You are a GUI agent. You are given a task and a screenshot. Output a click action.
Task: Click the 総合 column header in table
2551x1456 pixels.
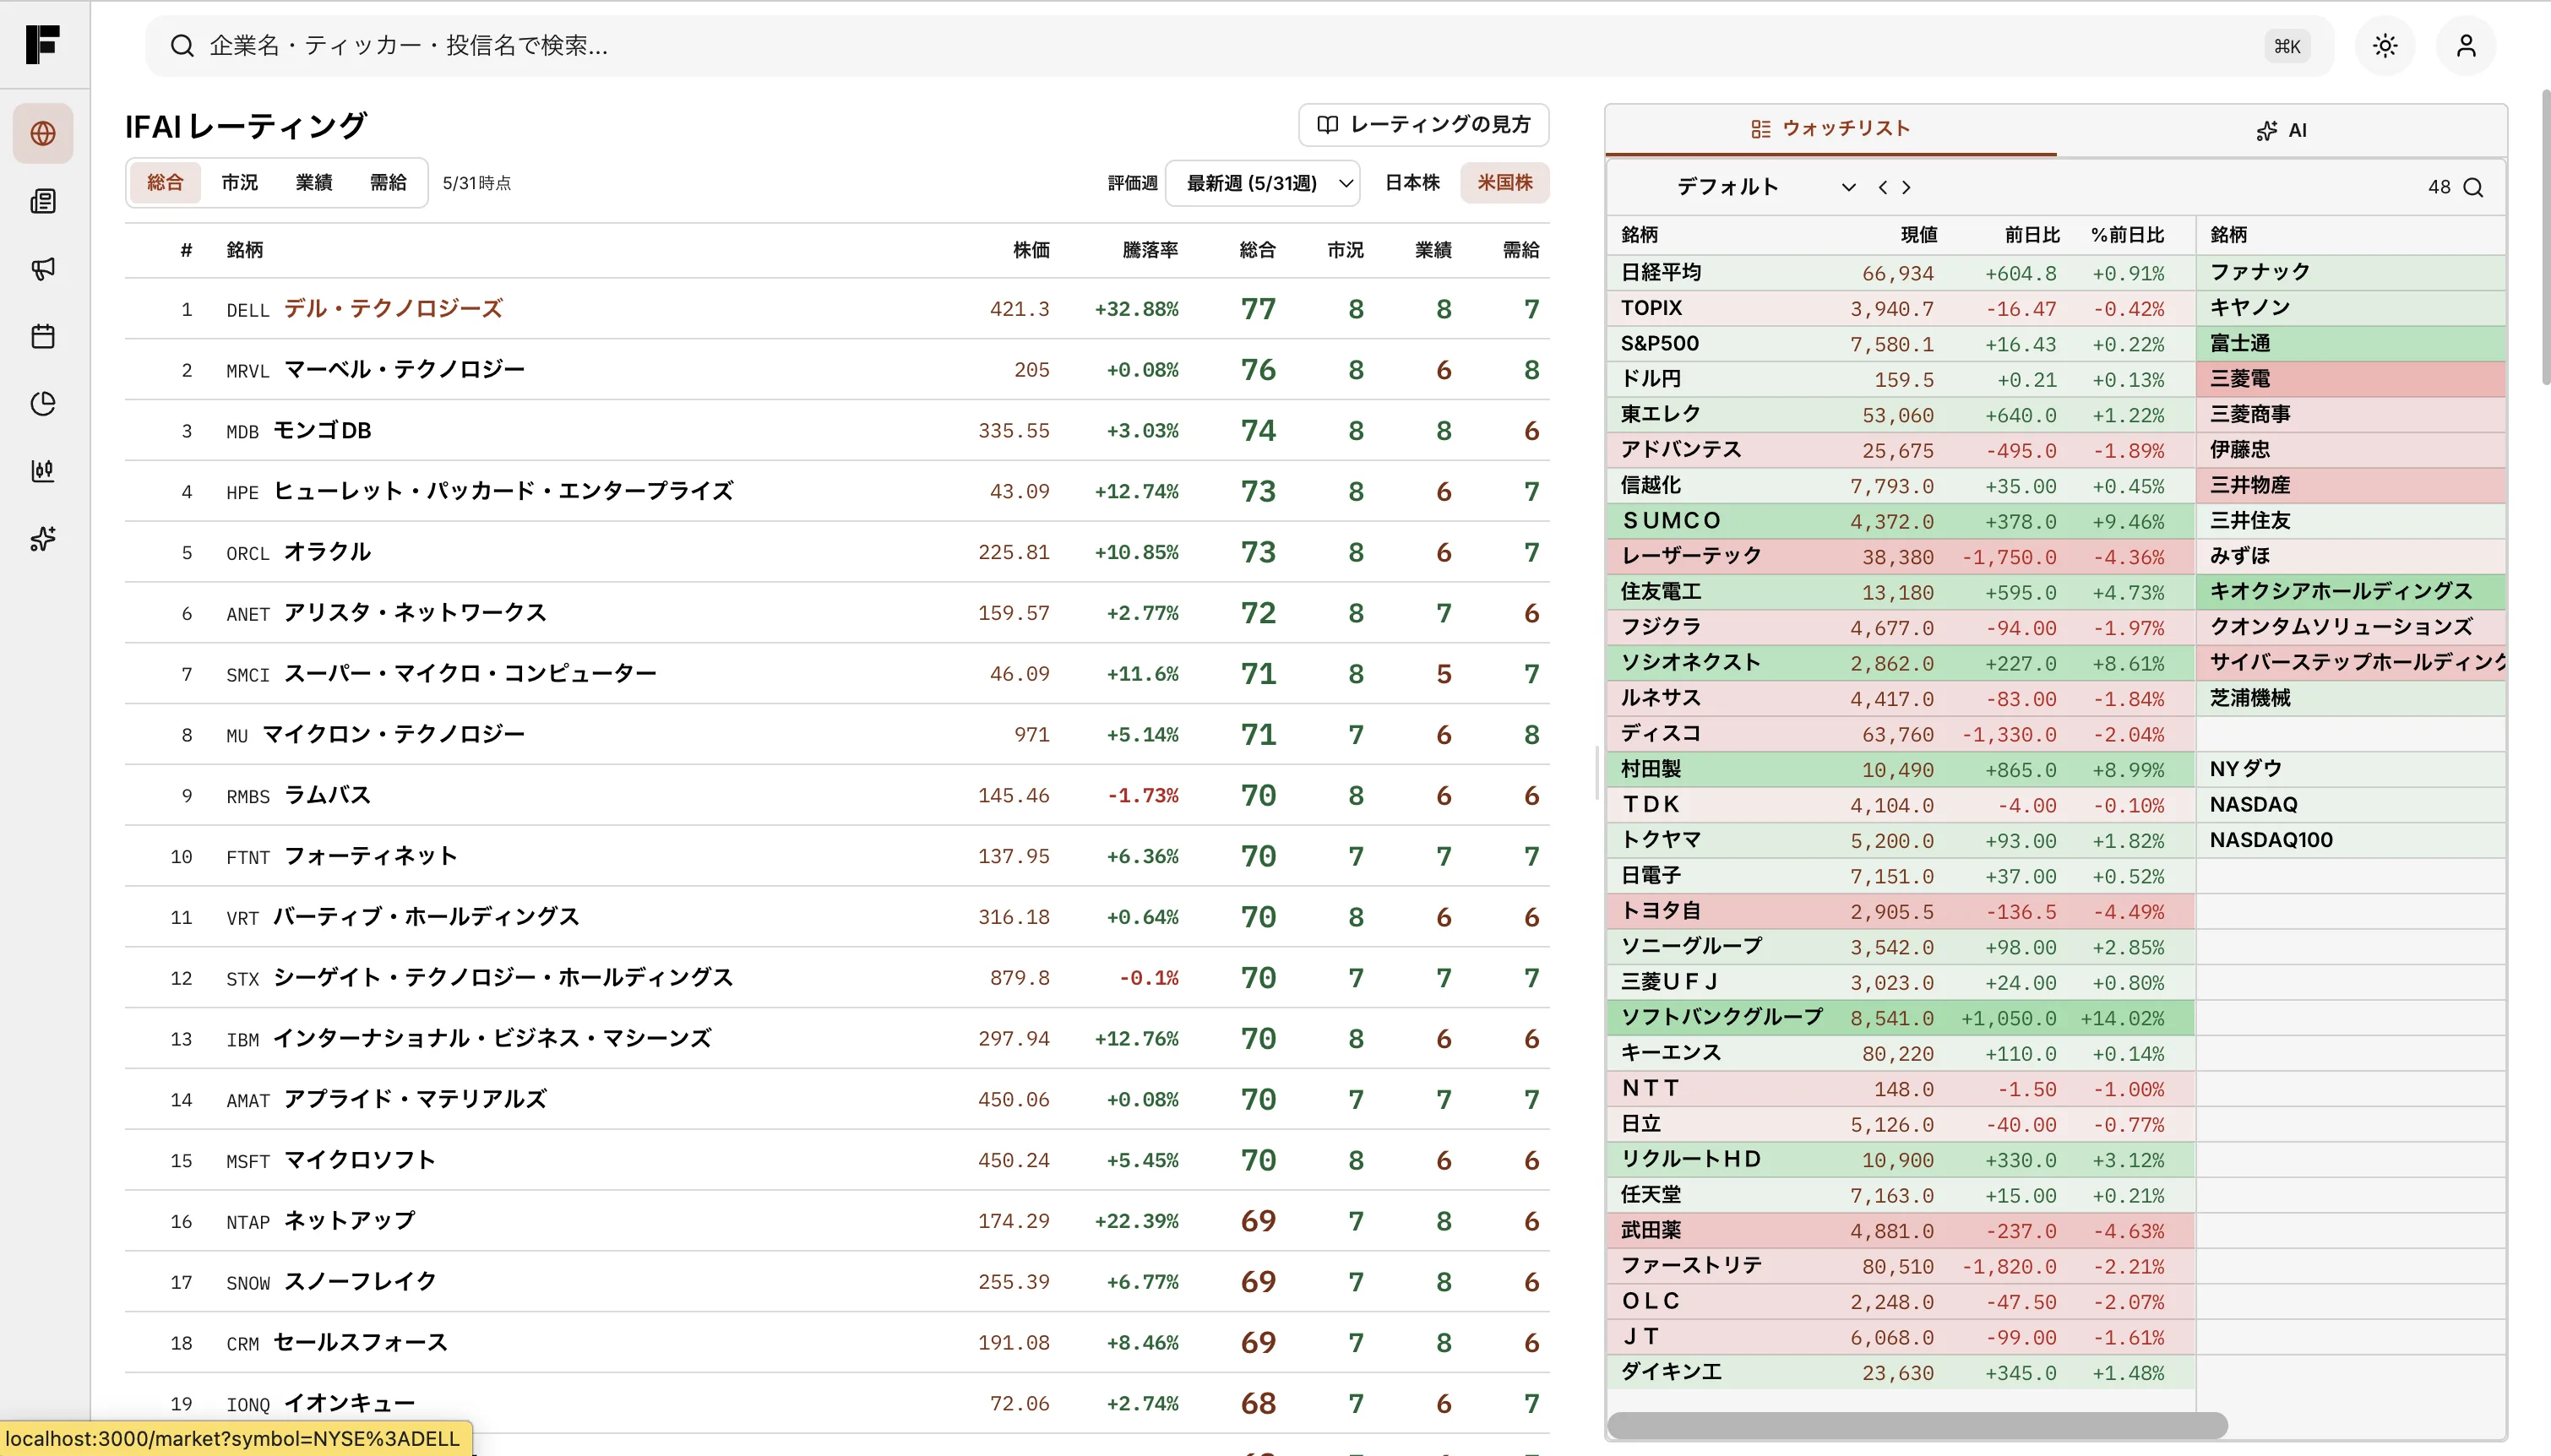pos(1257,250)
